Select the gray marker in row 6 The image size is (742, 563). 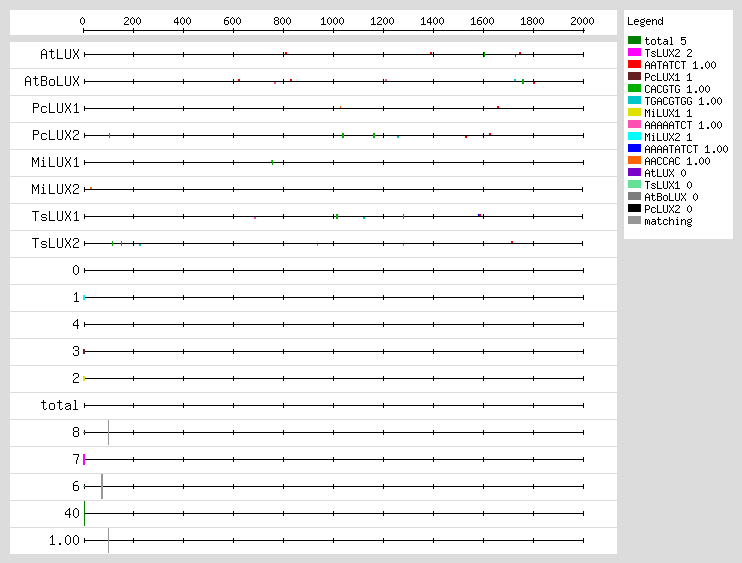click(x=102, y=486)
